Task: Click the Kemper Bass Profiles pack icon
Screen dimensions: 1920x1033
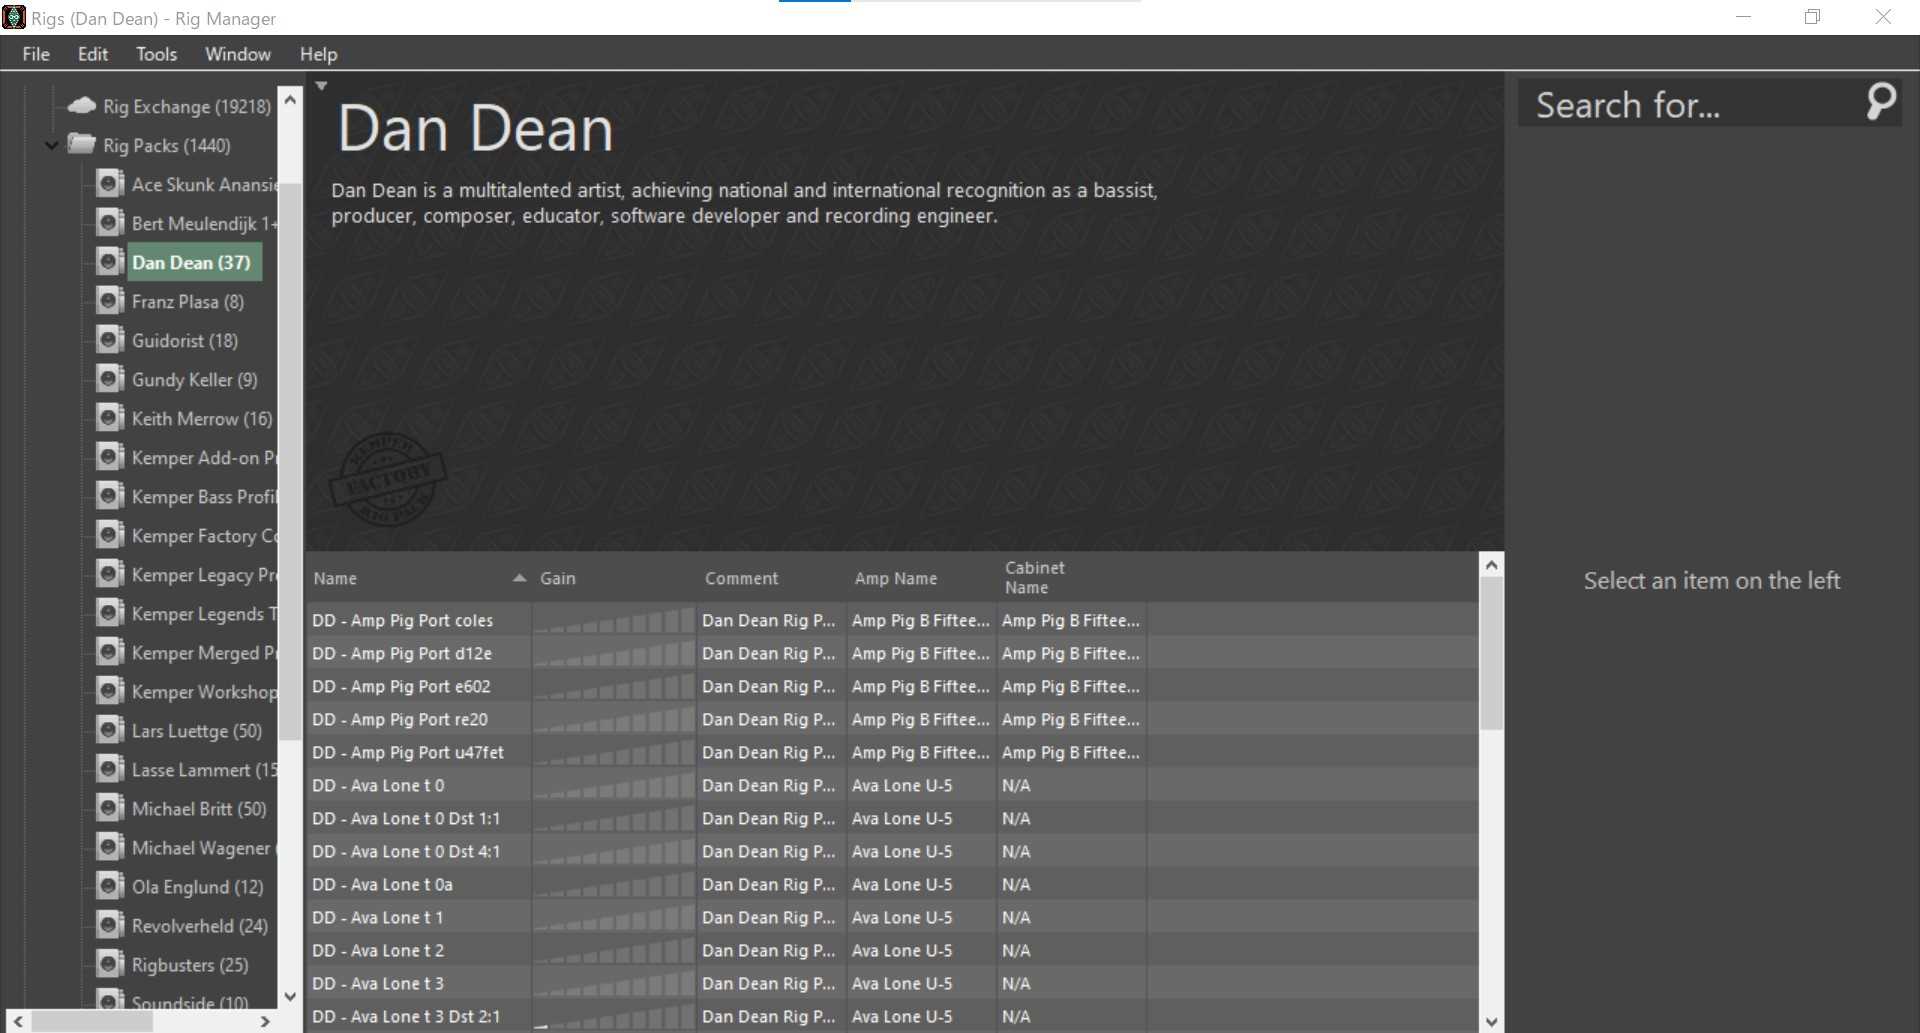Action: pyautogui.click(x=110, y=495)
